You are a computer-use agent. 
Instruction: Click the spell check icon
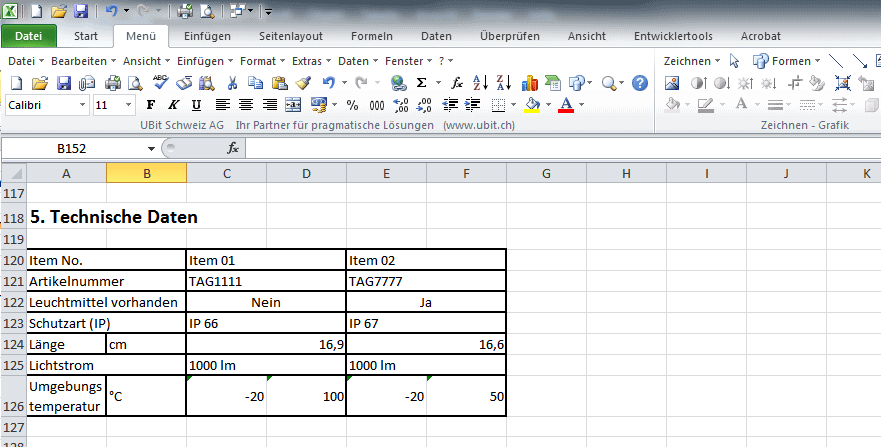[x=161, y=83]
